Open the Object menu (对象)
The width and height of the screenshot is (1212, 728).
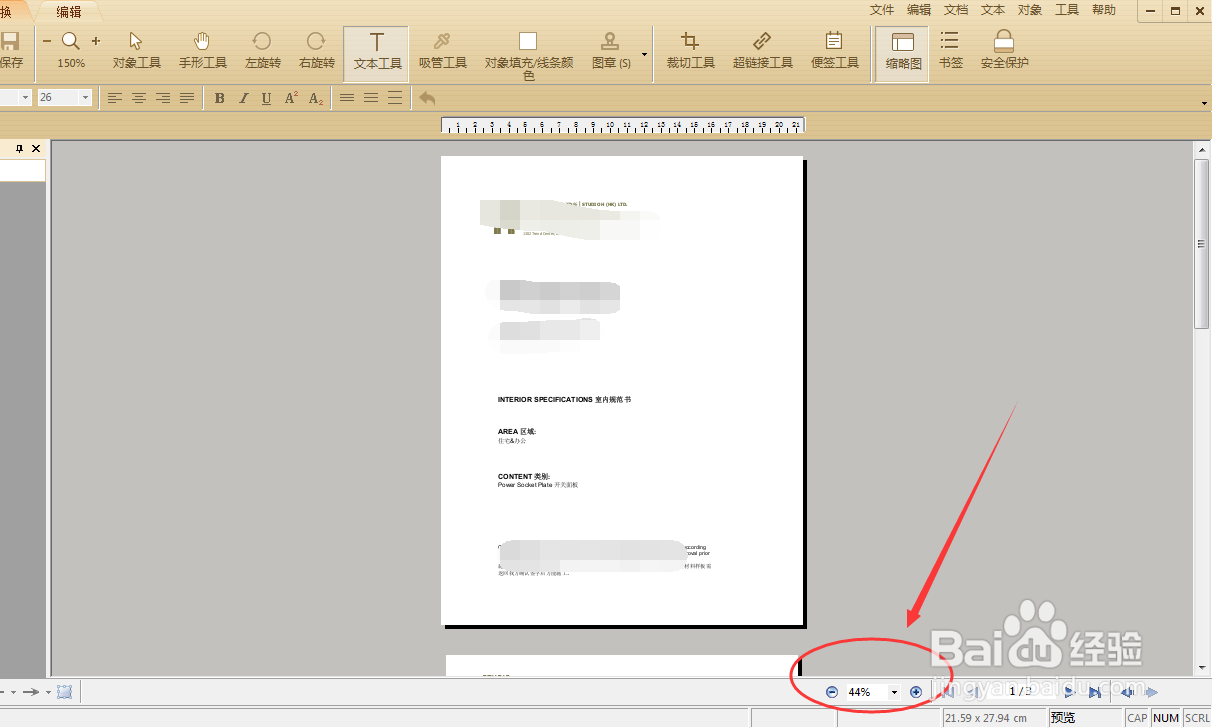click(1030, 10)
